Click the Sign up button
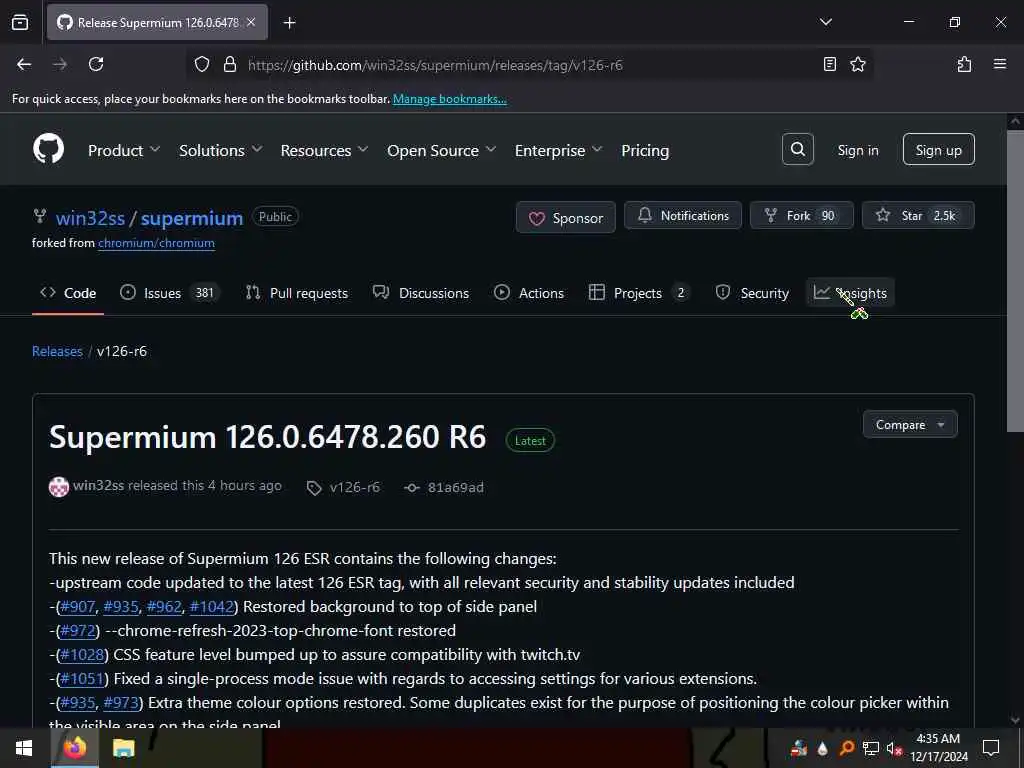Viewport: 1024px width, 768px height. click(938, 150)
